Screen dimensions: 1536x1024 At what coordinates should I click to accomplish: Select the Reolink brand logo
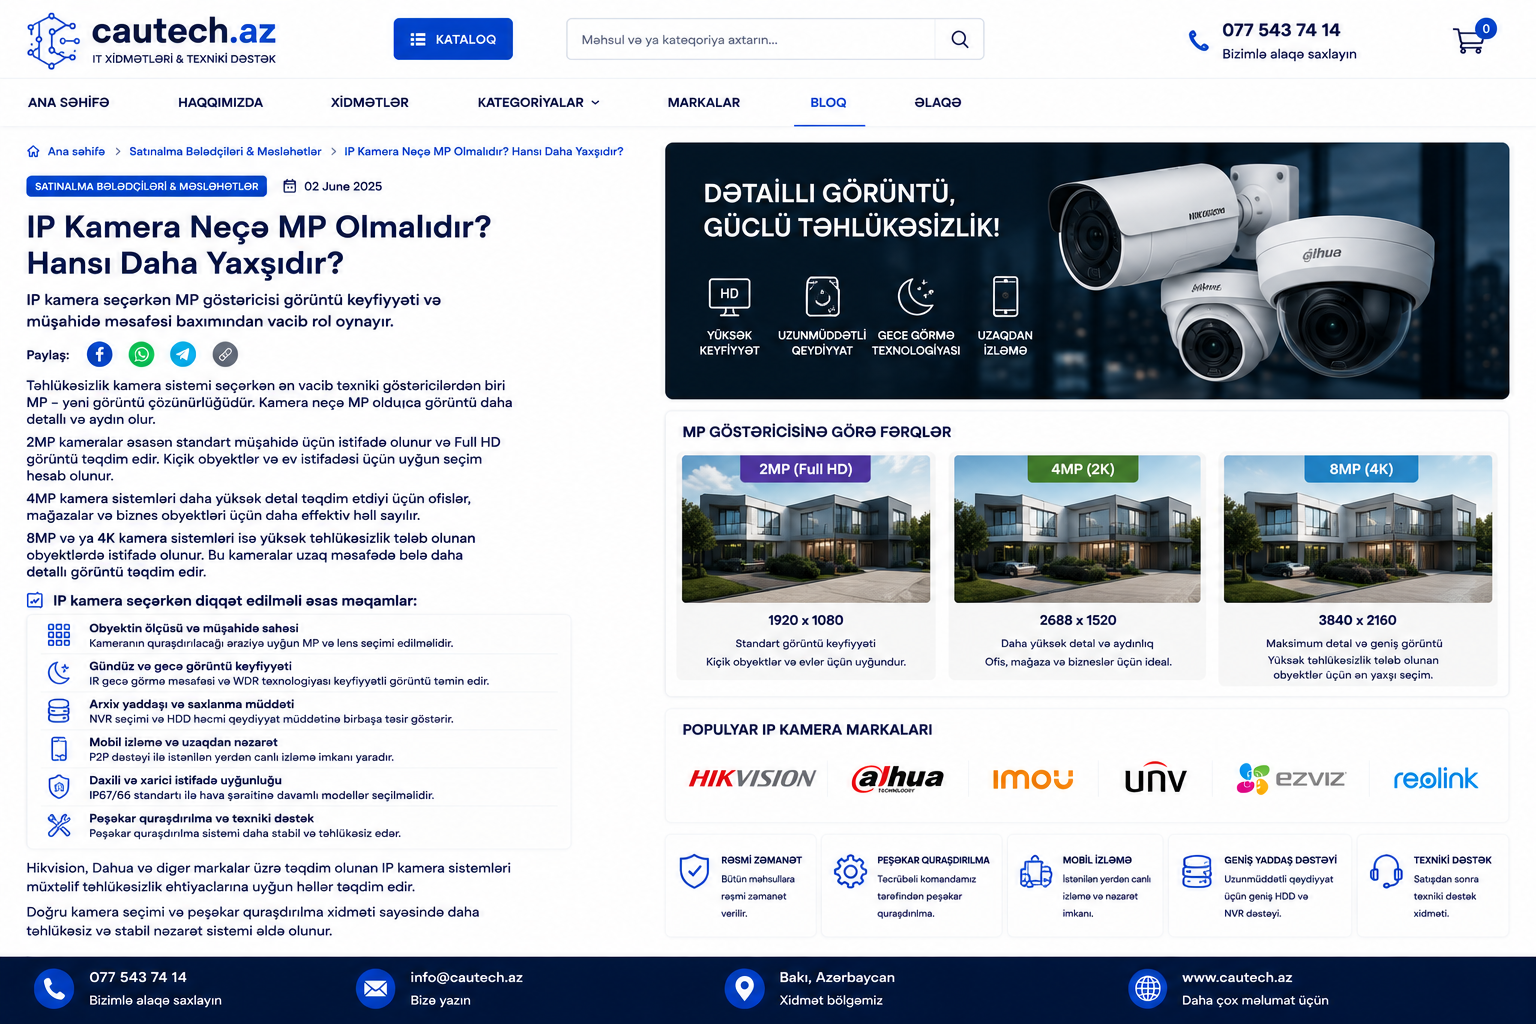(x=1435, y=778)
